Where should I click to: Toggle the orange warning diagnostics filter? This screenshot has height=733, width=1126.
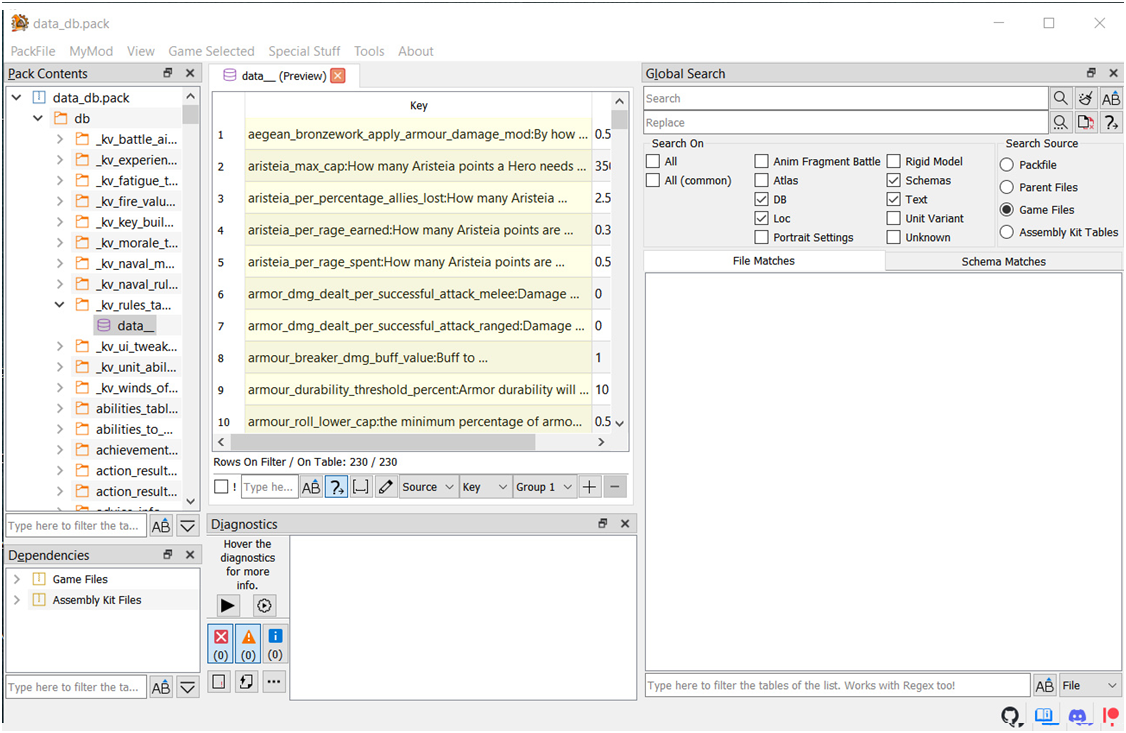[x=248, y=644]
